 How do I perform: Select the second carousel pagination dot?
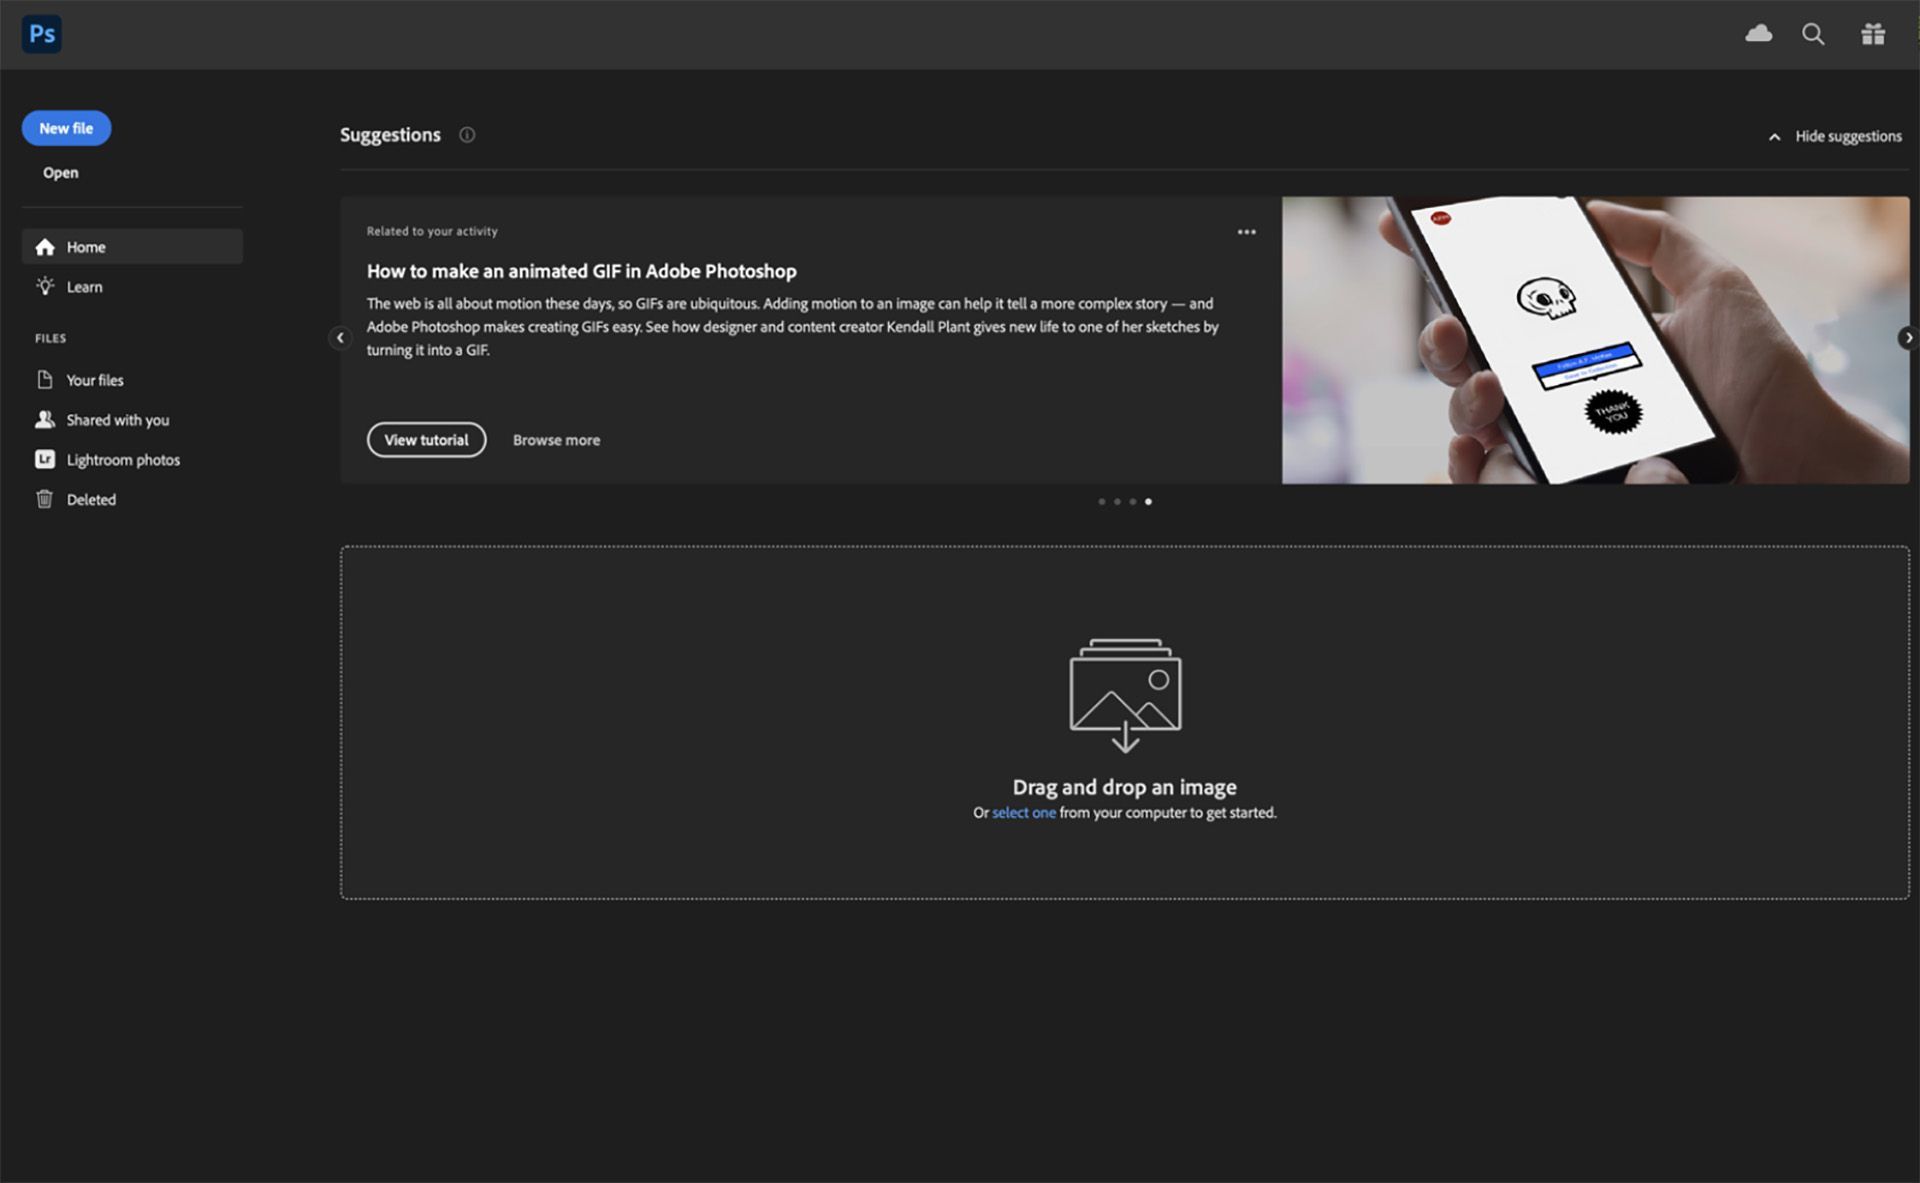[x=1117, y=502]
